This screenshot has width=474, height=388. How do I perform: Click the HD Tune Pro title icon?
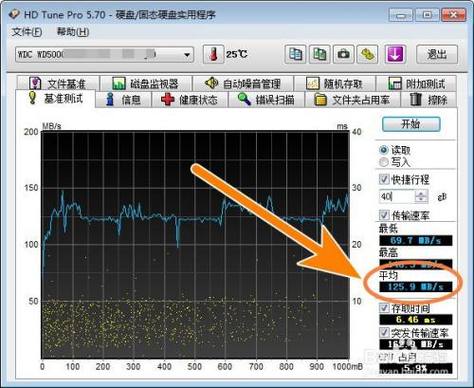click(x=15, y=14)
